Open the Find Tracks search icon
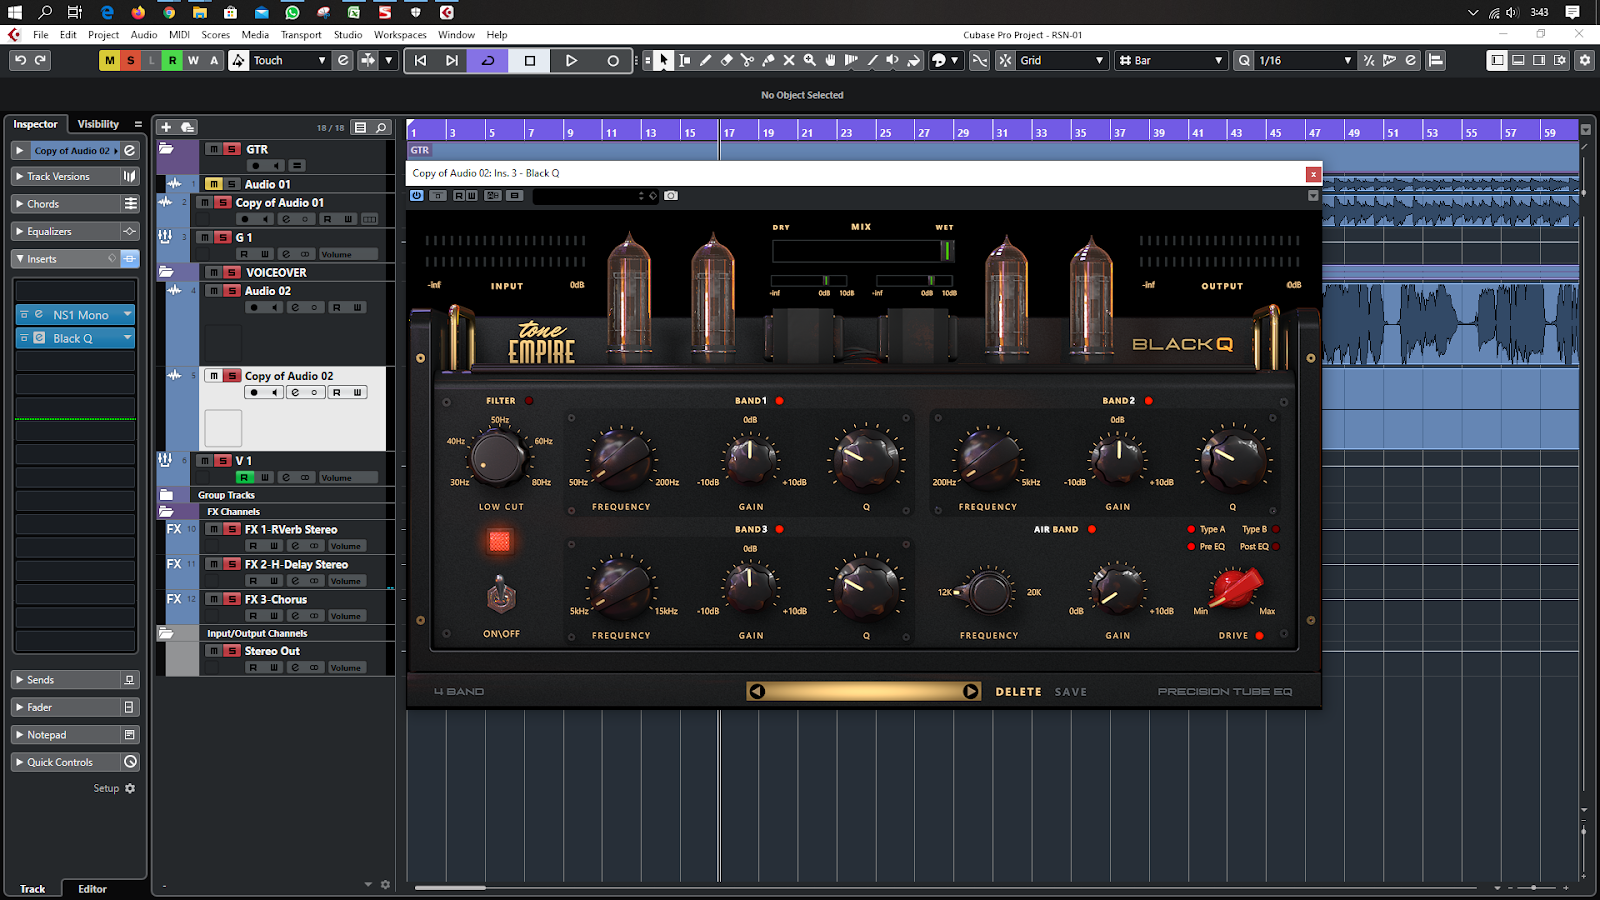Viewport: 1600px width, 900px height. point(381,127)
